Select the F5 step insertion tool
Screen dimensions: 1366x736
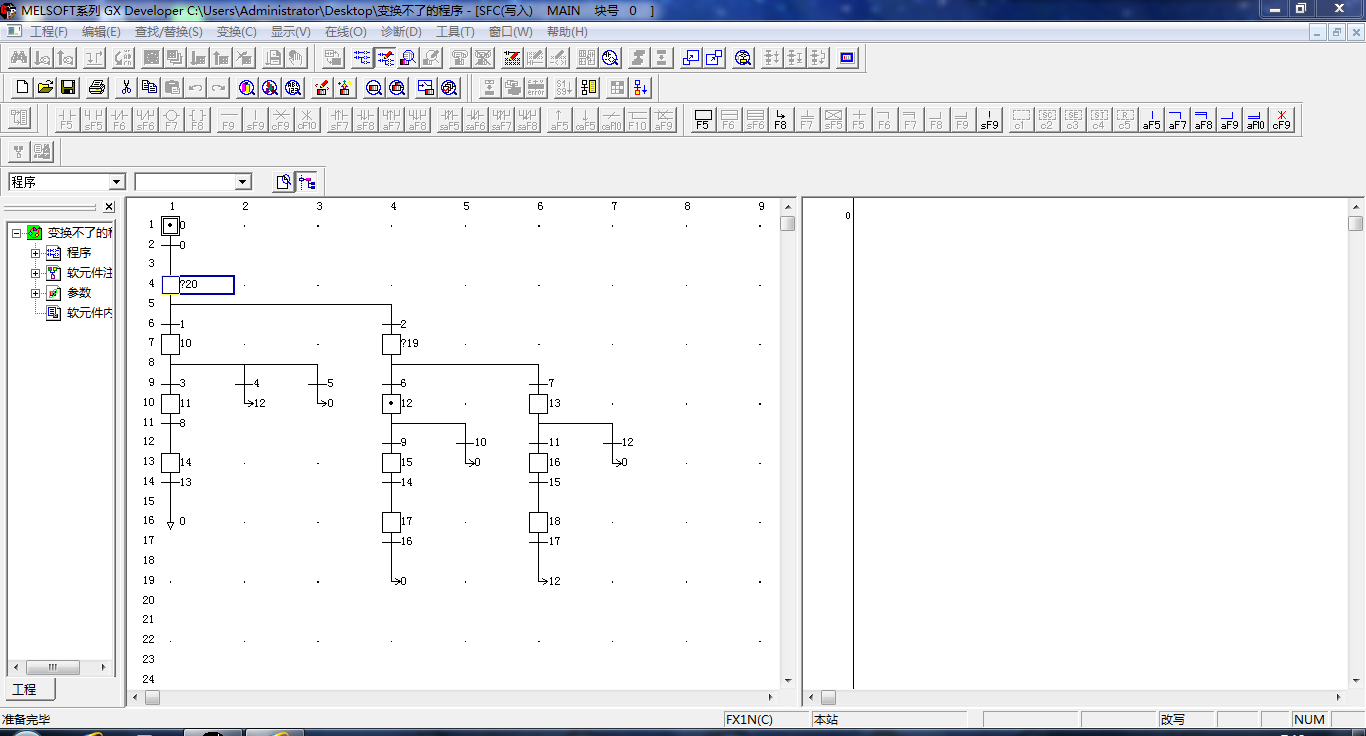703,120
